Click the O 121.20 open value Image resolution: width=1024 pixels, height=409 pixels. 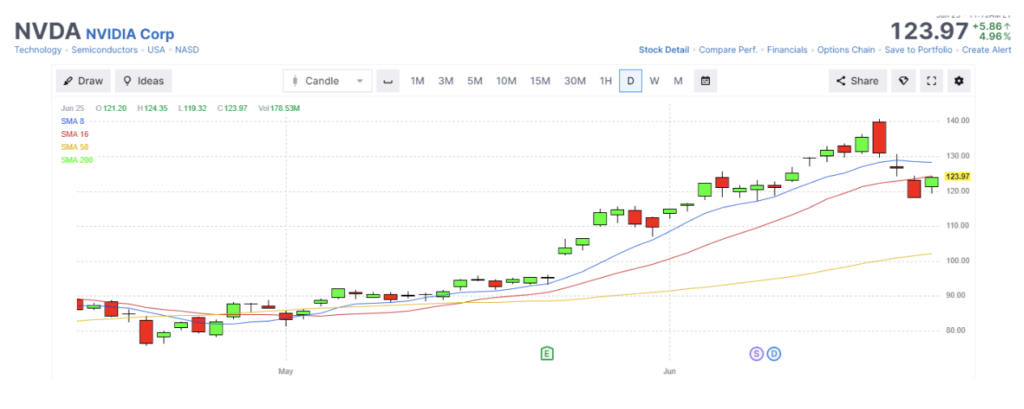pos(110,108)
